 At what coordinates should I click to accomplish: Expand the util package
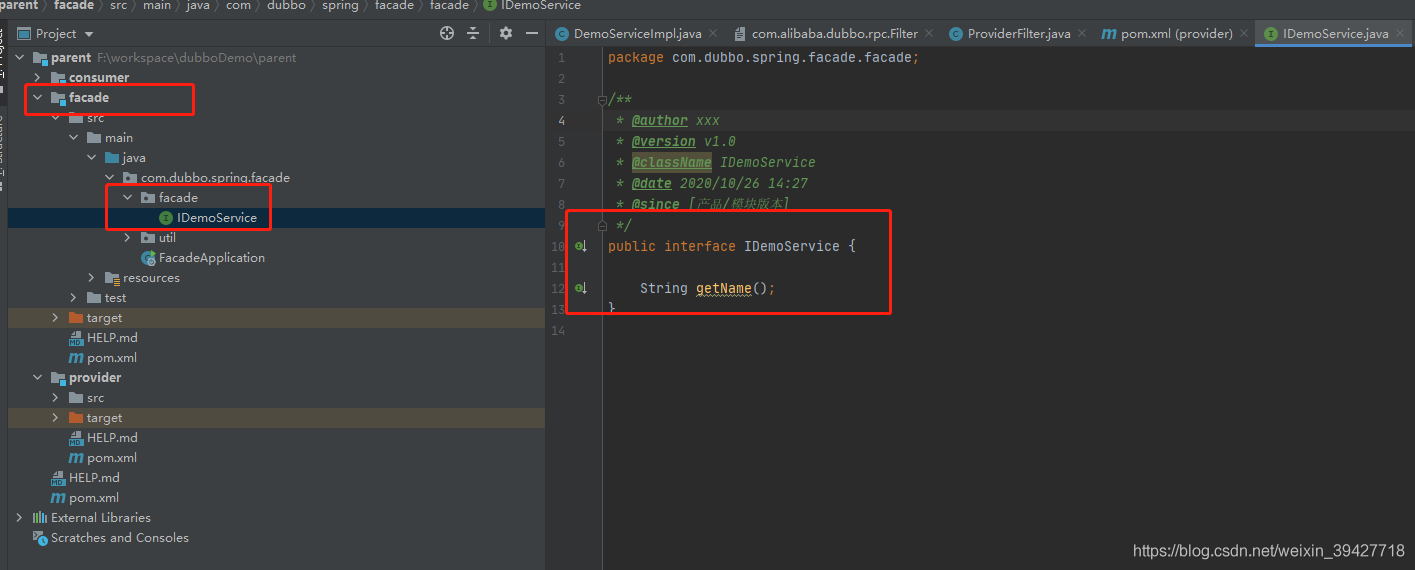coord(128,237)
